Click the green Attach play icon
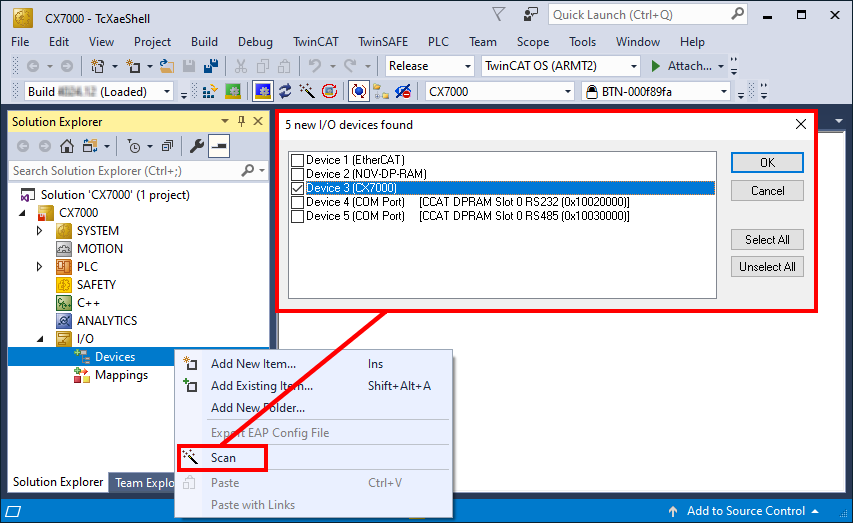Viewport: 853px width, 523px height. [656, 66]
